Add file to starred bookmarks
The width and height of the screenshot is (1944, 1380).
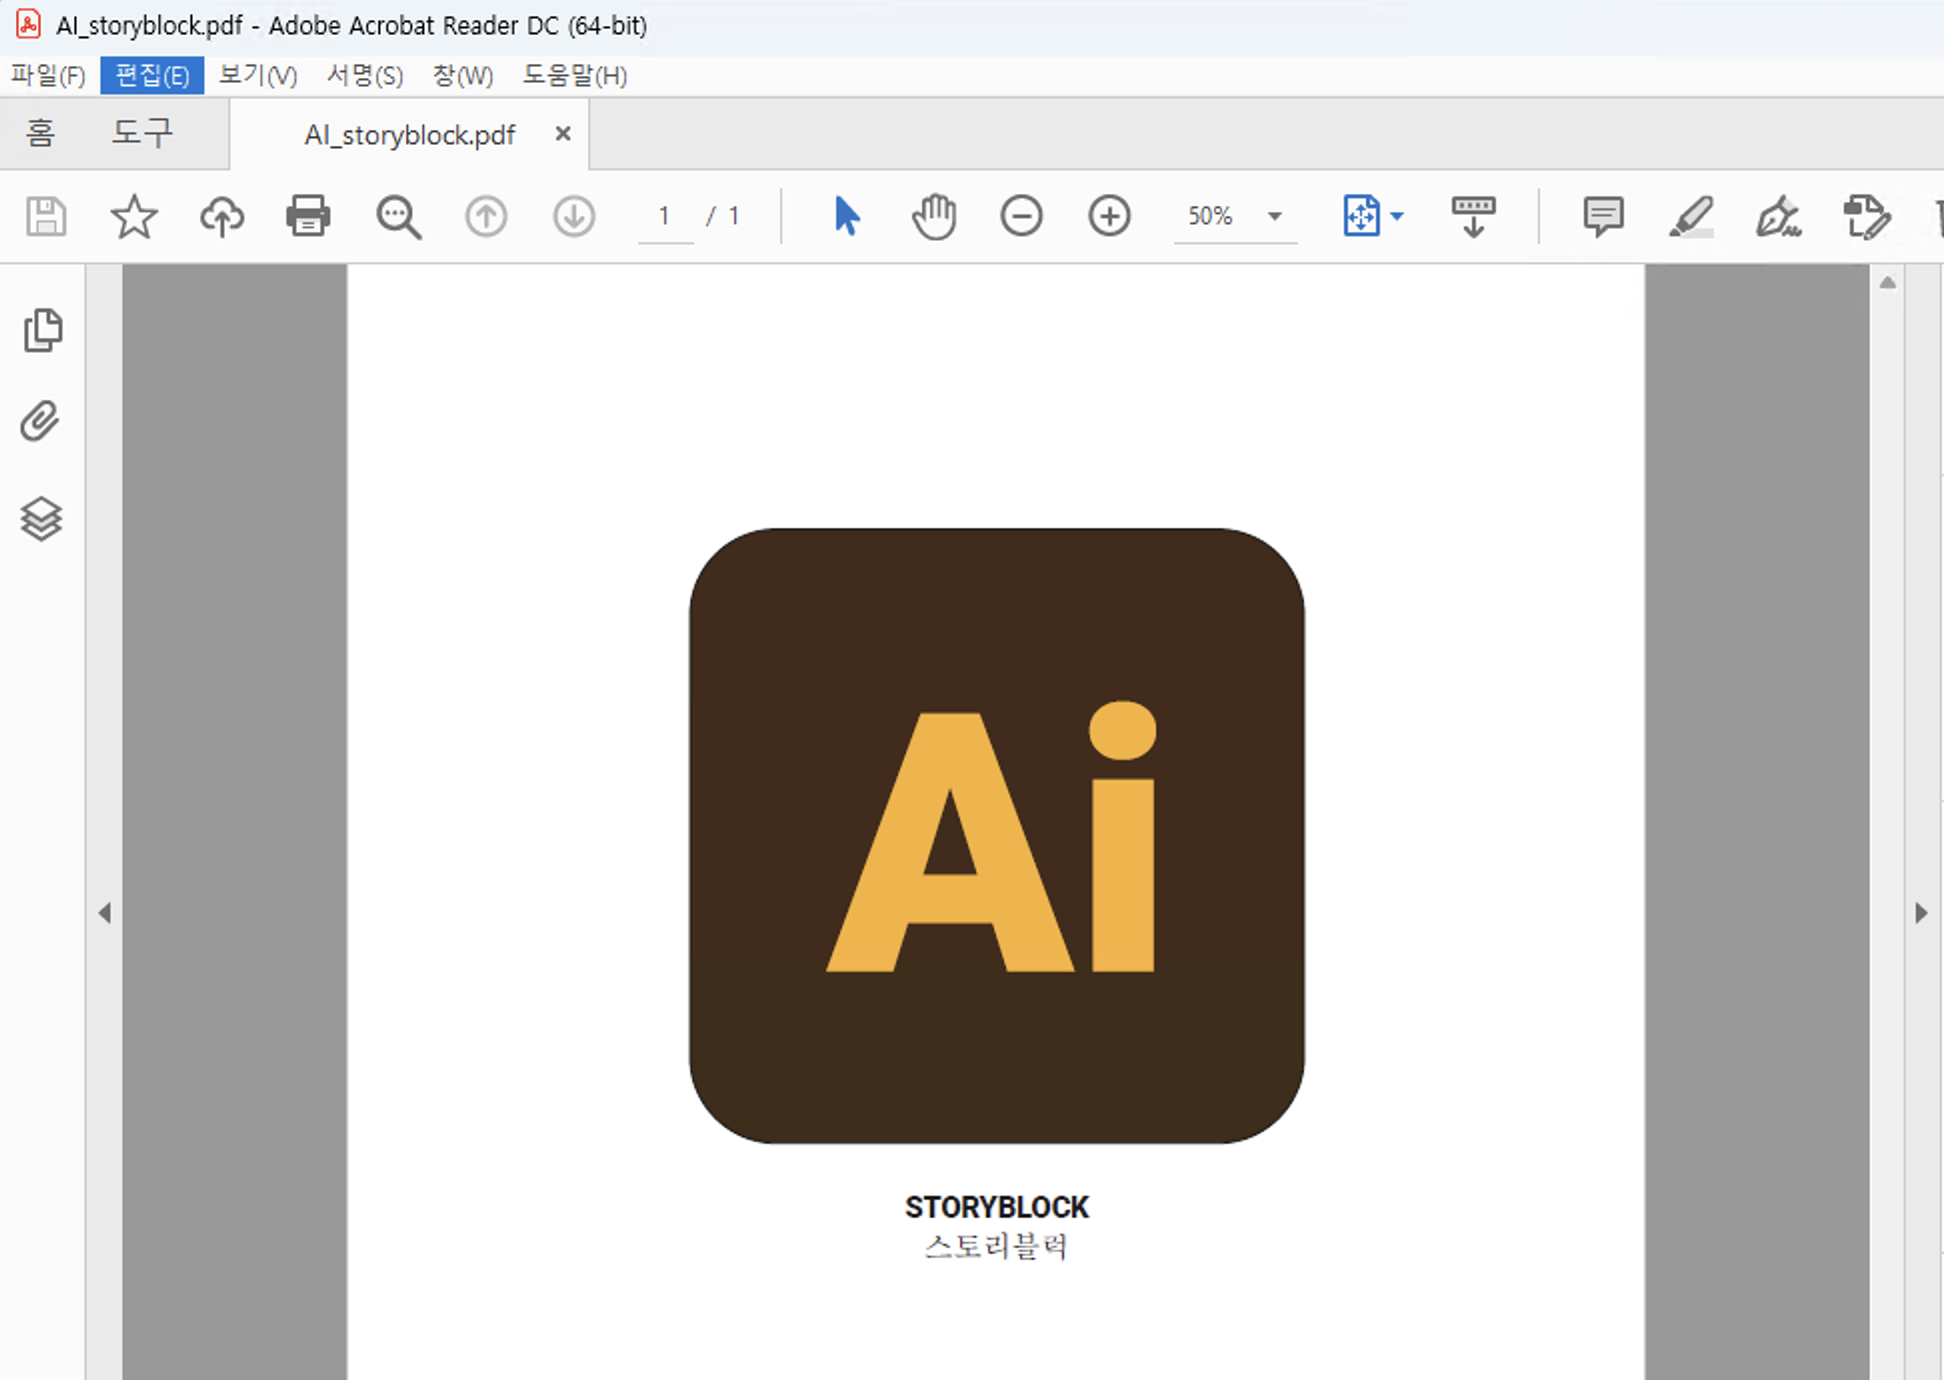pos(134,216)
